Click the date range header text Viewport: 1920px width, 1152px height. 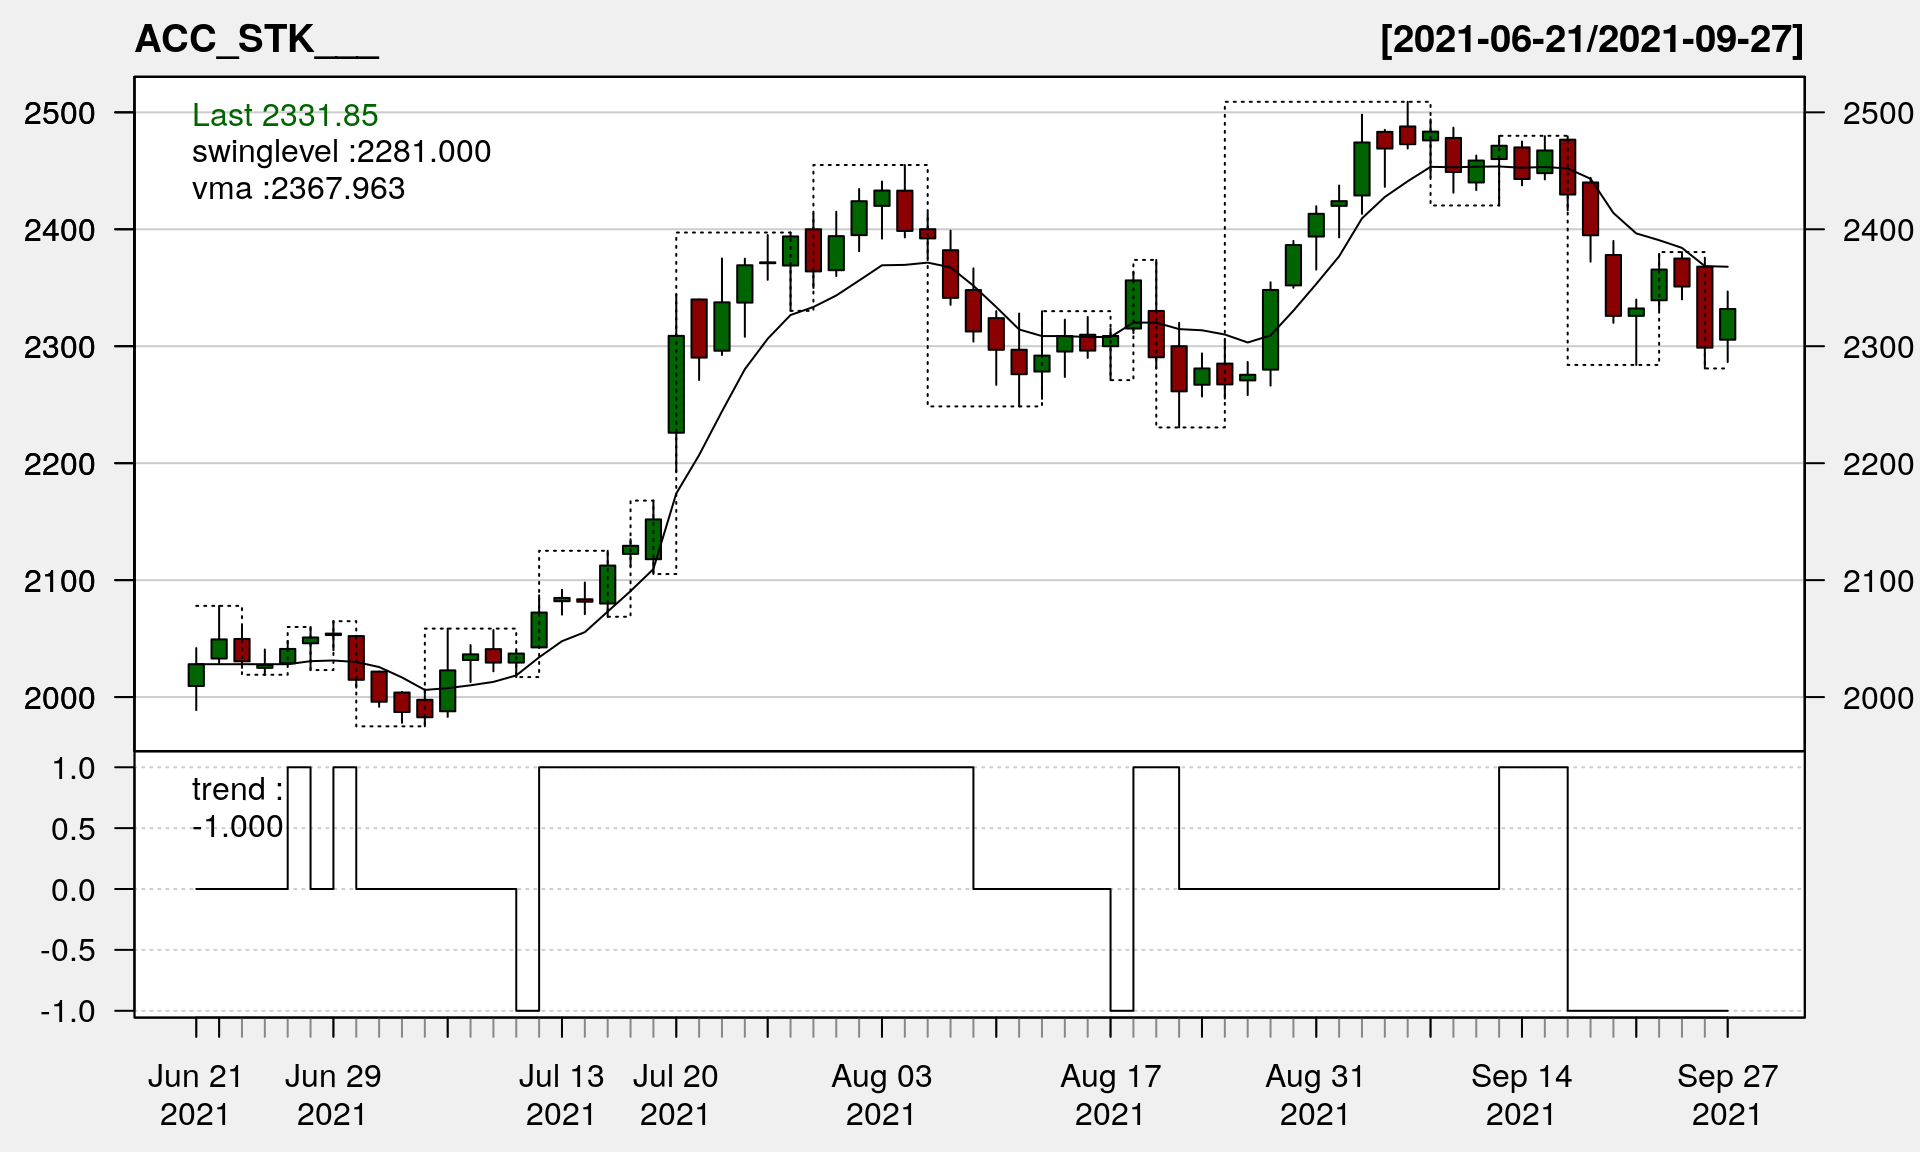tap(1591, 40)
